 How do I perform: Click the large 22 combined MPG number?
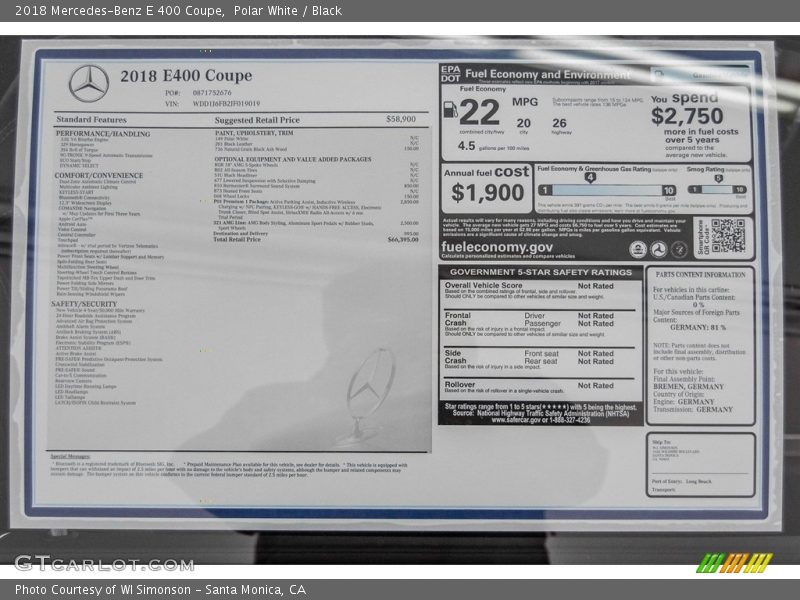(479, 112)
